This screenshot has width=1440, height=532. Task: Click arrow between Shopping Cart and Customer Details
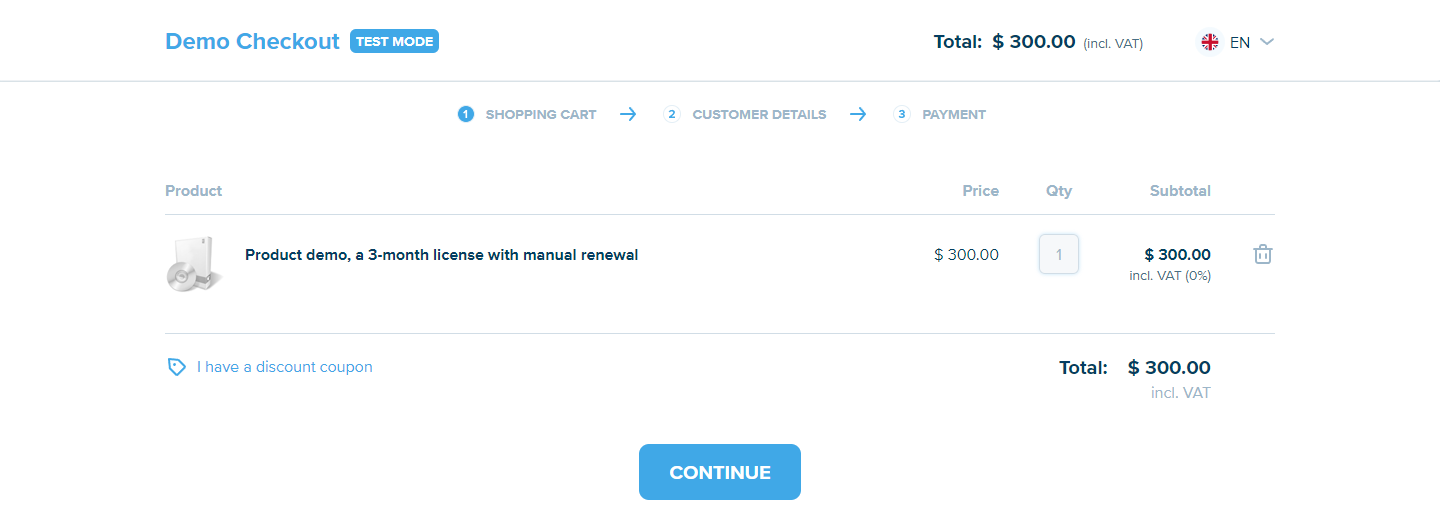(x=628, y=114)
